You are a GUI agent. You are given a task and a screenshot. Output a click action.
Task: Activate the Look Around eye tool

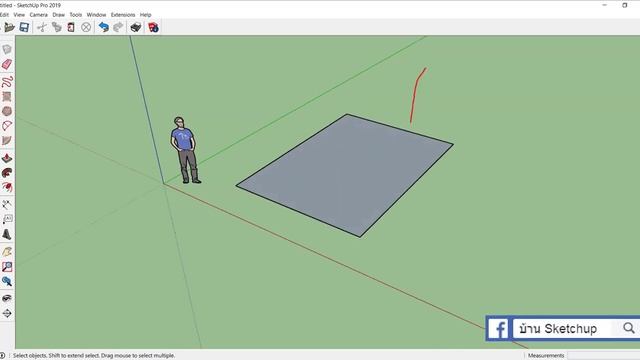tap(7, 298)
